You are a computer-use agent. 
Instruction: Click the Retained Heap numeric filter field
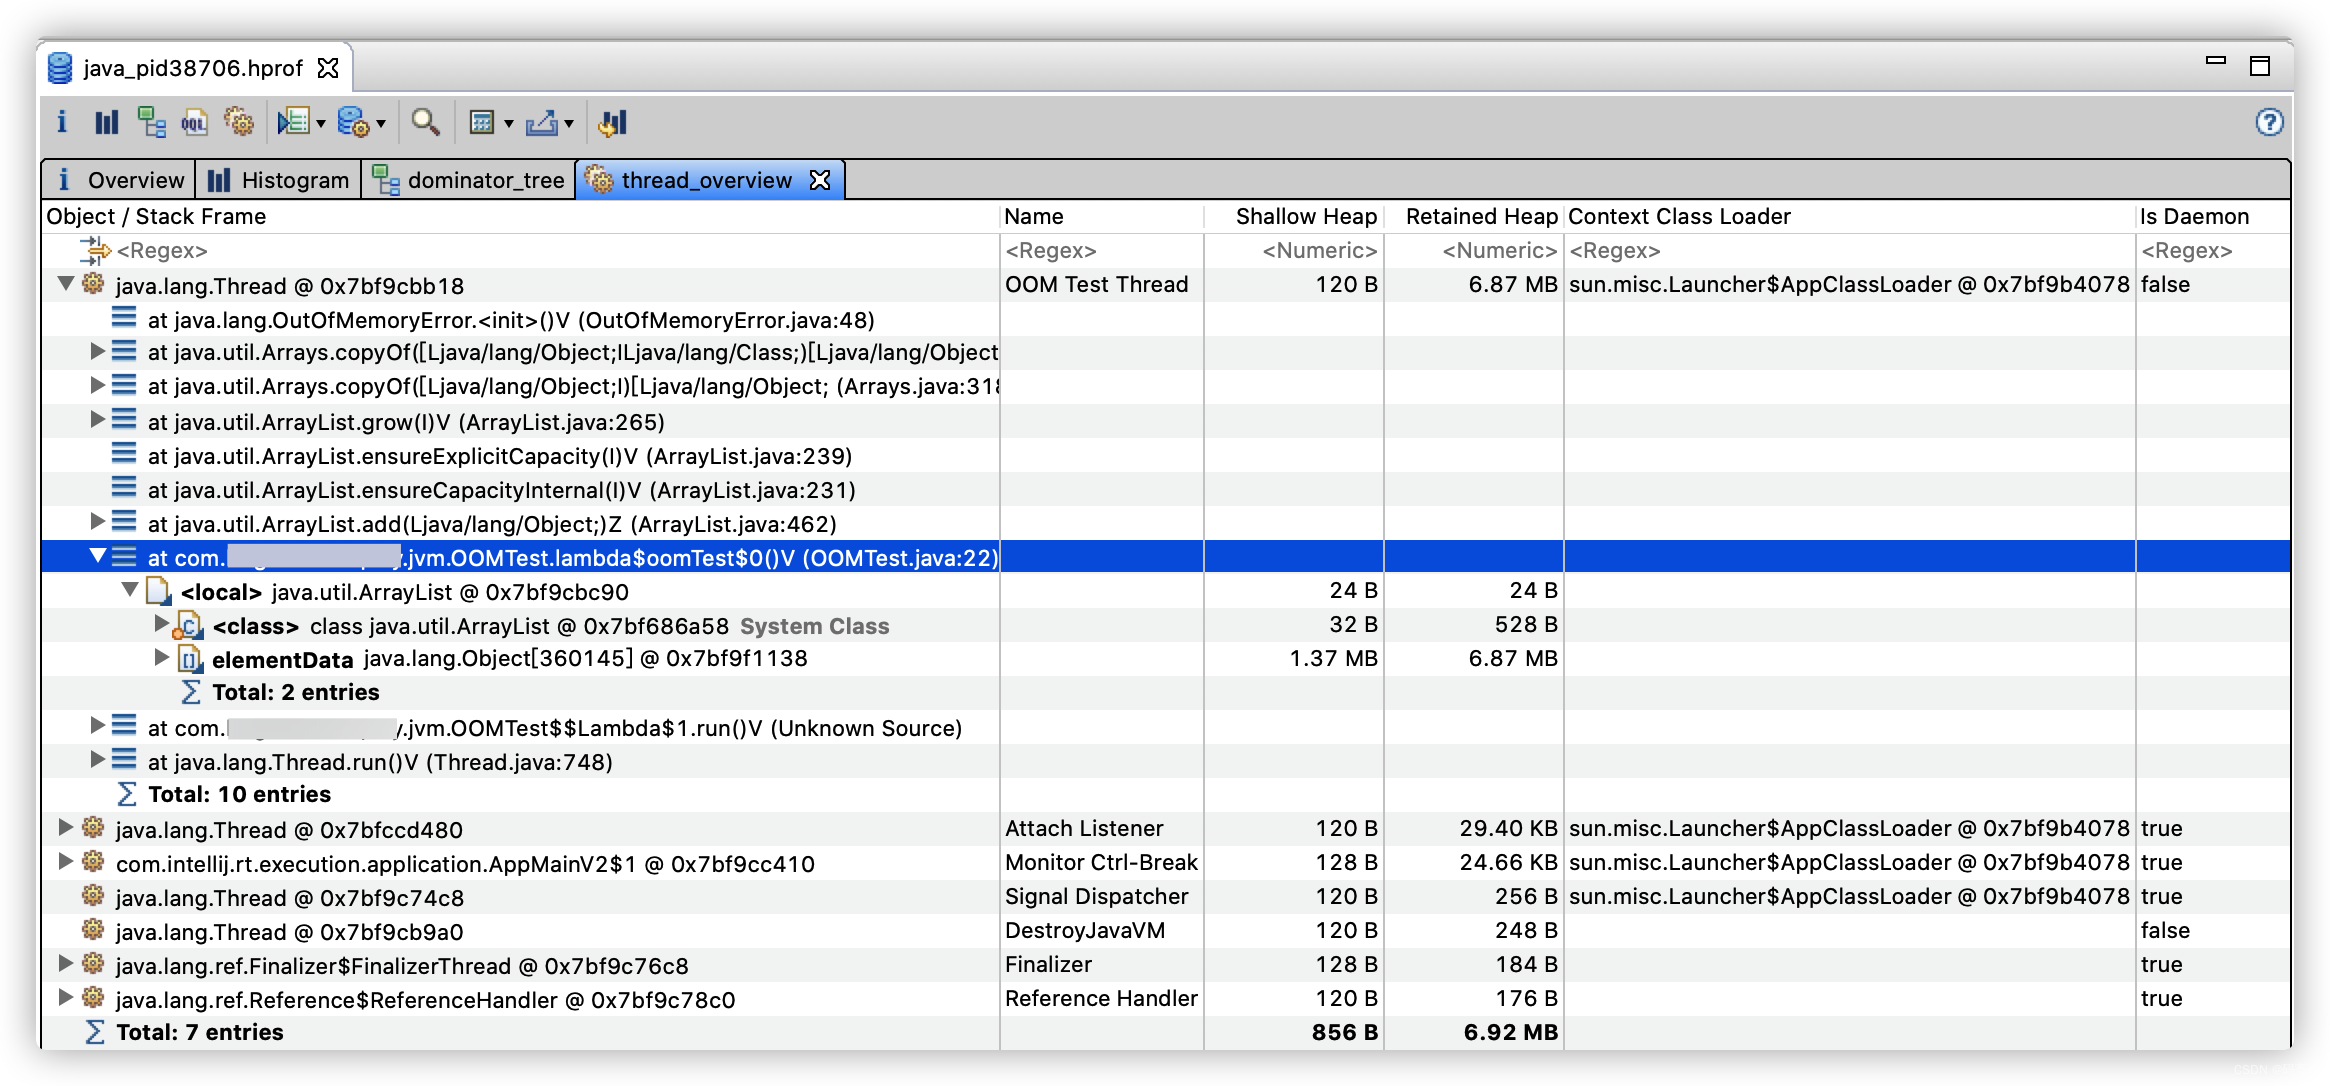pyautogui.click(x=1474, y=250)
